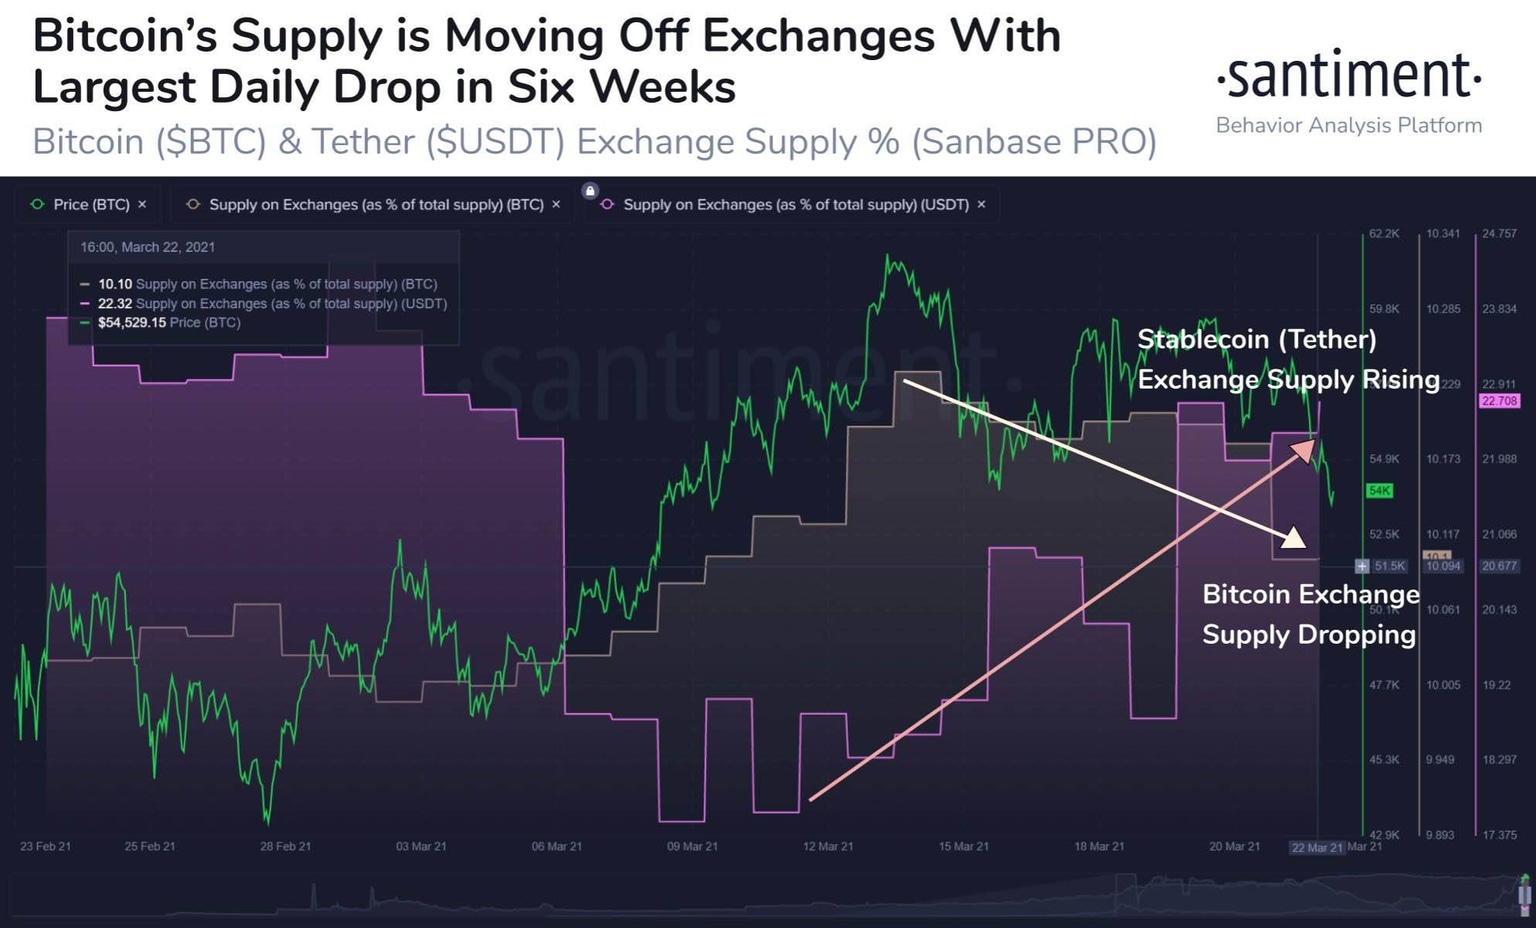Click the lock icon above metric tabs

[590, 190]
